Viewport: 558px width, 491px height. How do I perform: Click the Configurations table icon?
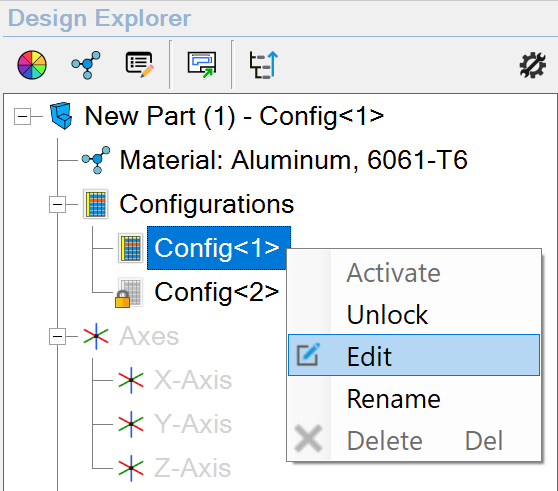click(96, 204)
